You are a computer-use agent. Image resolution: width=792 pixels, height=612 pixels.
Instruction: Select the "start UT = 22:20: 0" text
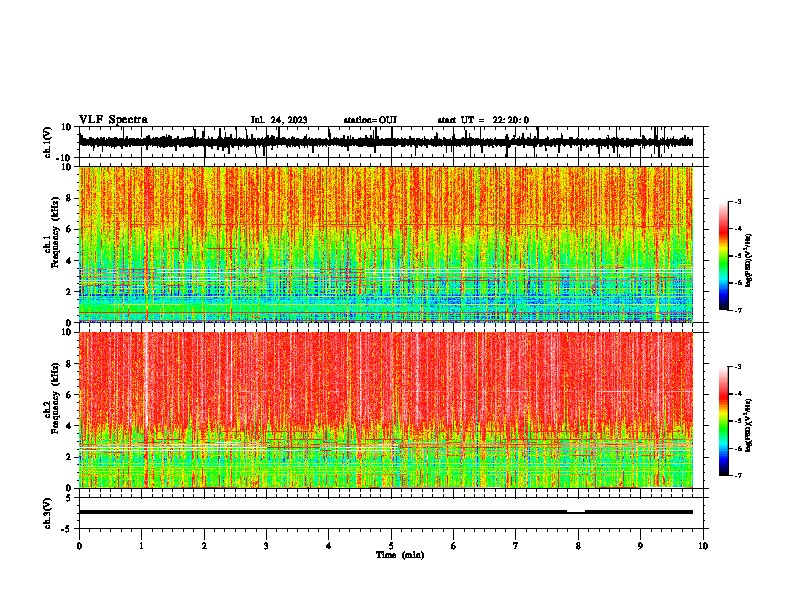tap(483, 120)
